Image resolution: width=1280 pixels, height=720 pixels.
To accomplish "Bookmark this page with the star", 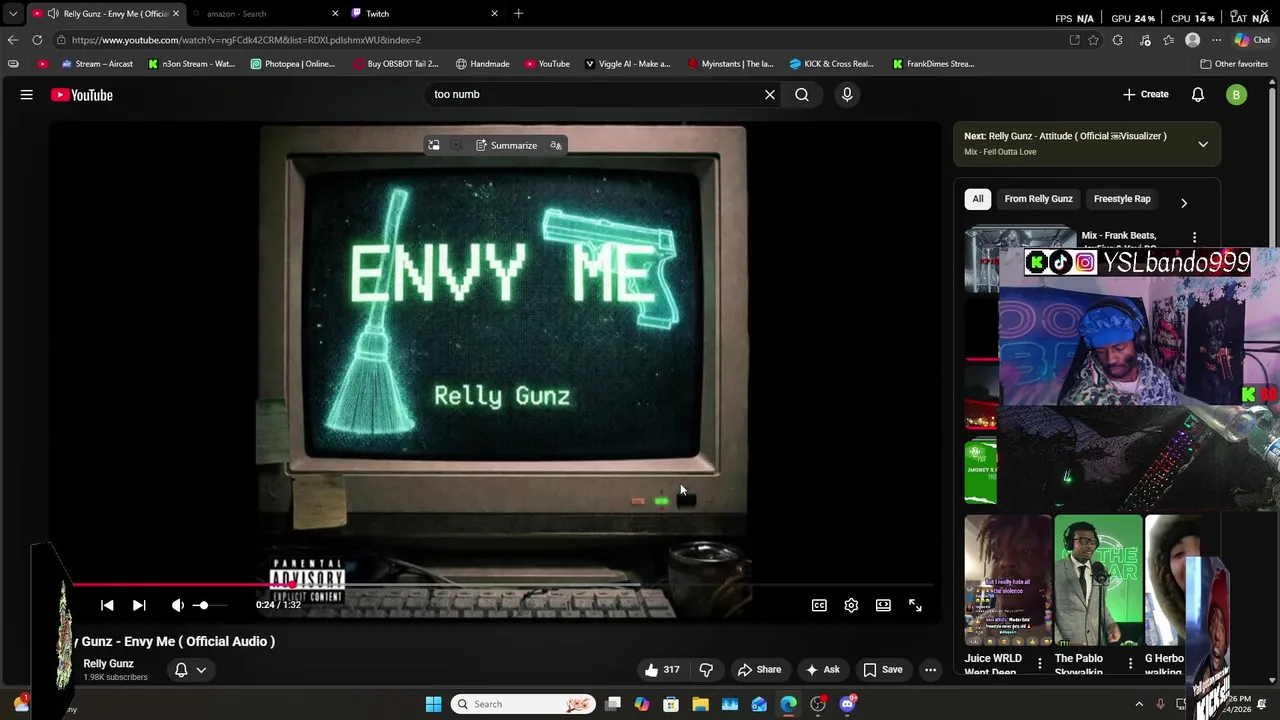I will click(x=1094, y=40).
